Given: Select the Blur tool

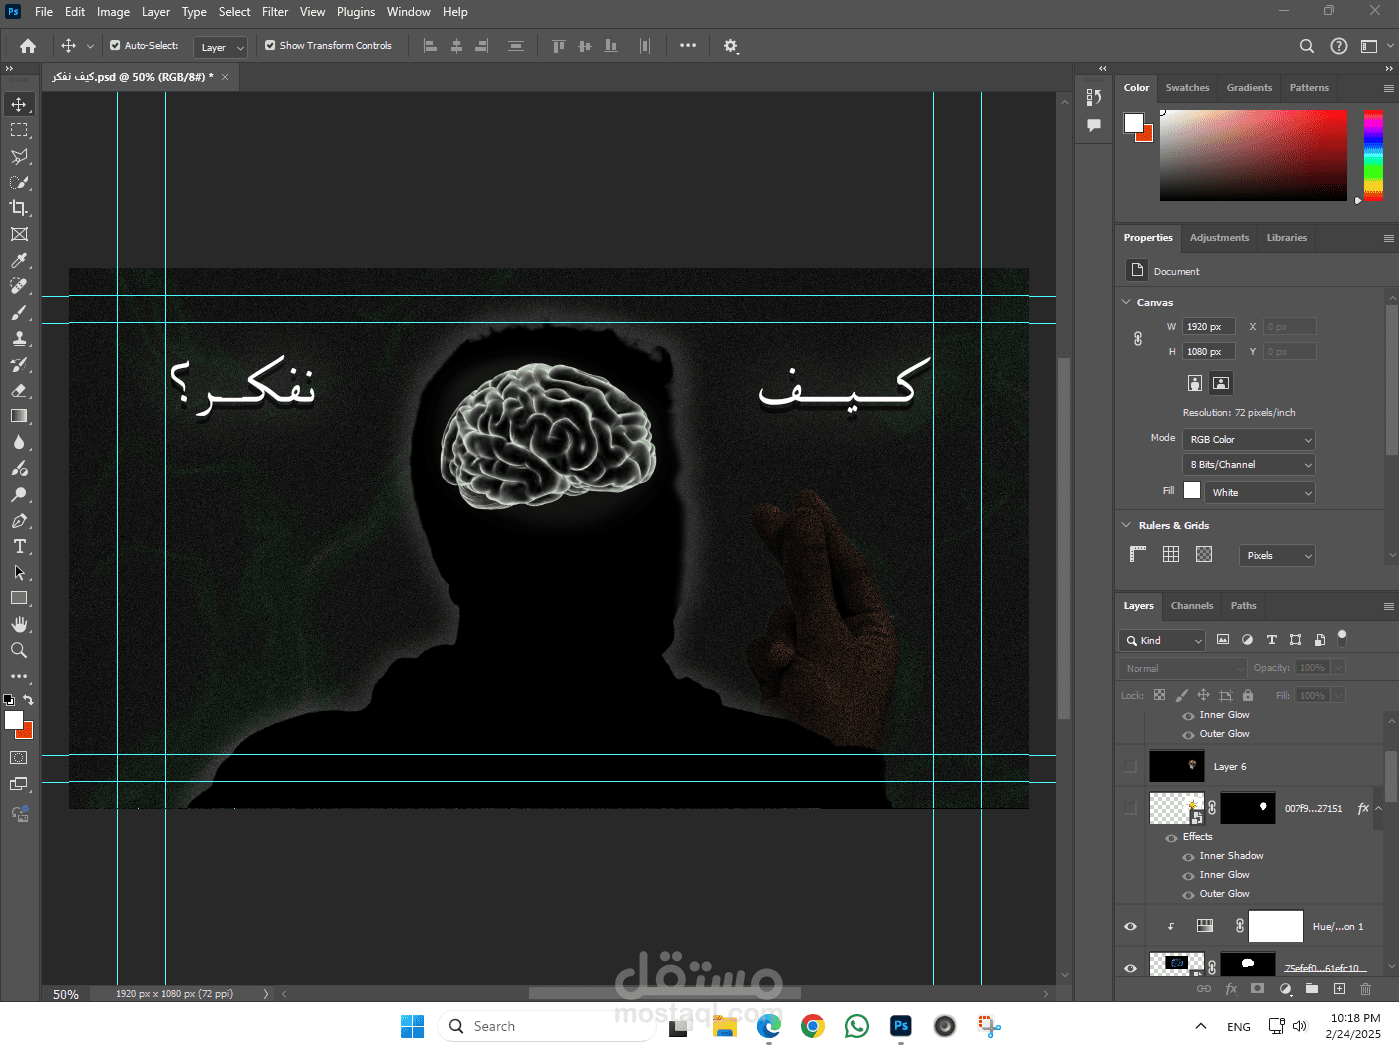Looking at the screenshot, I should coord(19,442).
